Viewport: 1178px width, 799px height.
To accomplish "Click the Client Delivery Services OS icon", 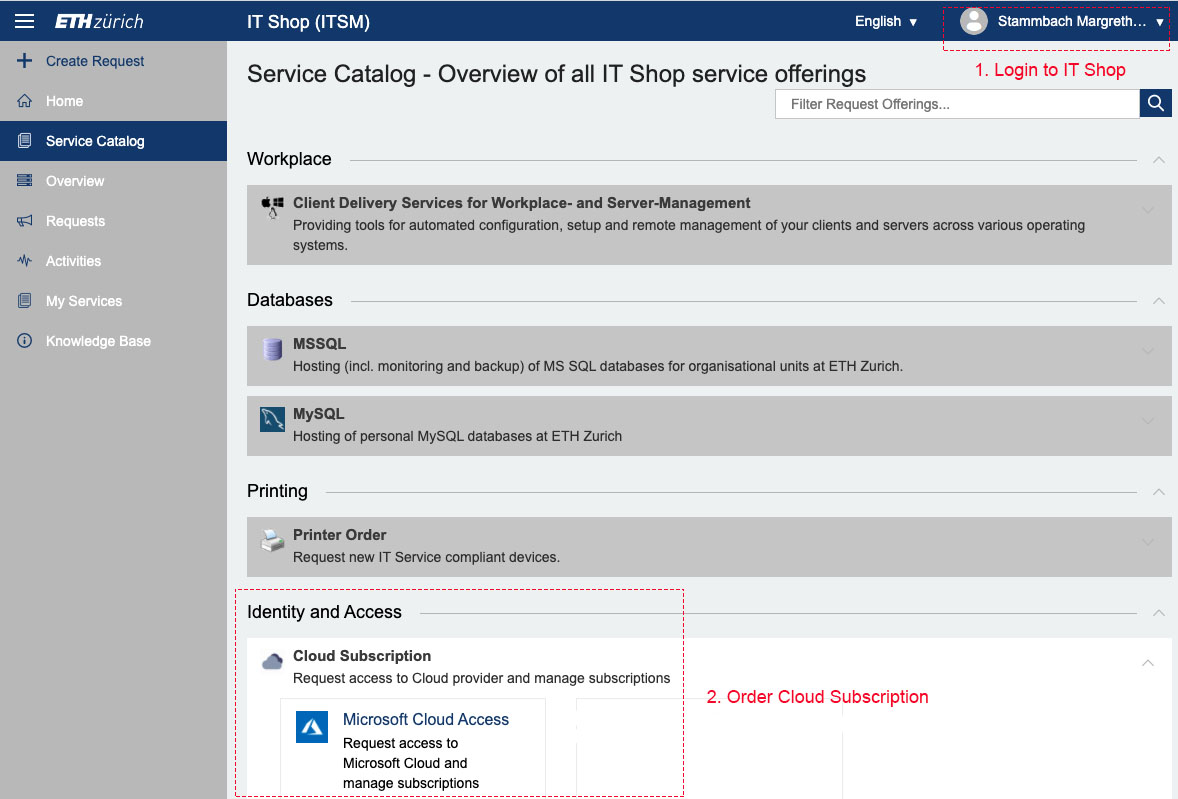I will (x=272, y=207).
